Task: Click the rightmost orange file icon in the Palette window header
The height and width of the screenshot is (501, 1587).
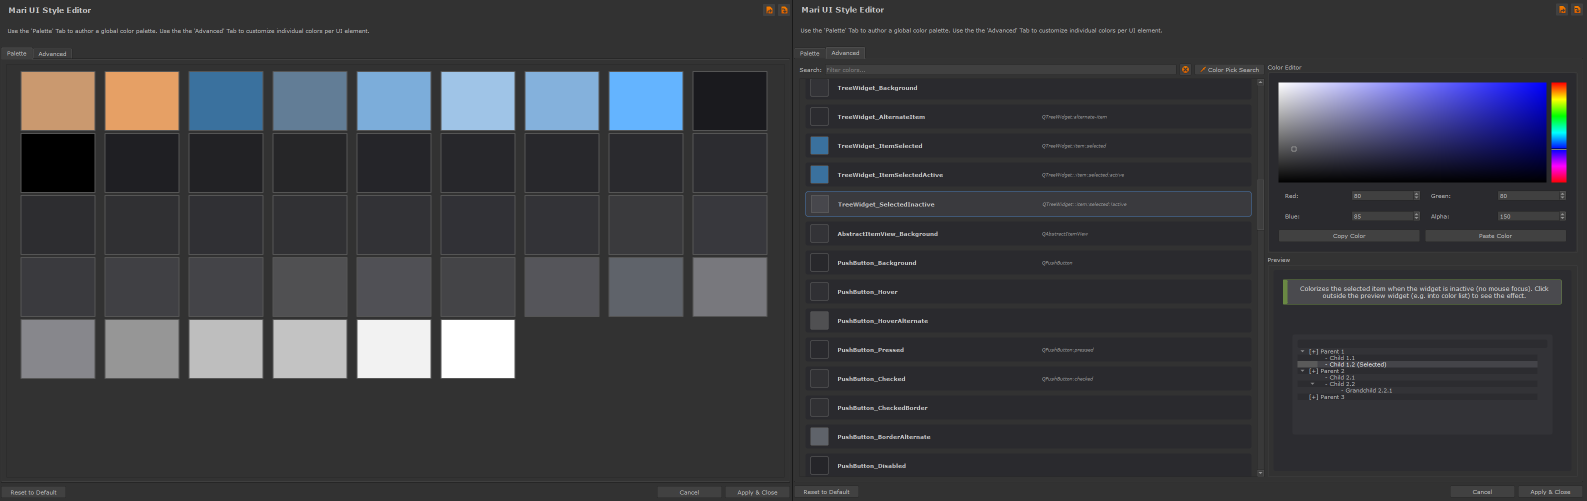Action: [783, 10]
